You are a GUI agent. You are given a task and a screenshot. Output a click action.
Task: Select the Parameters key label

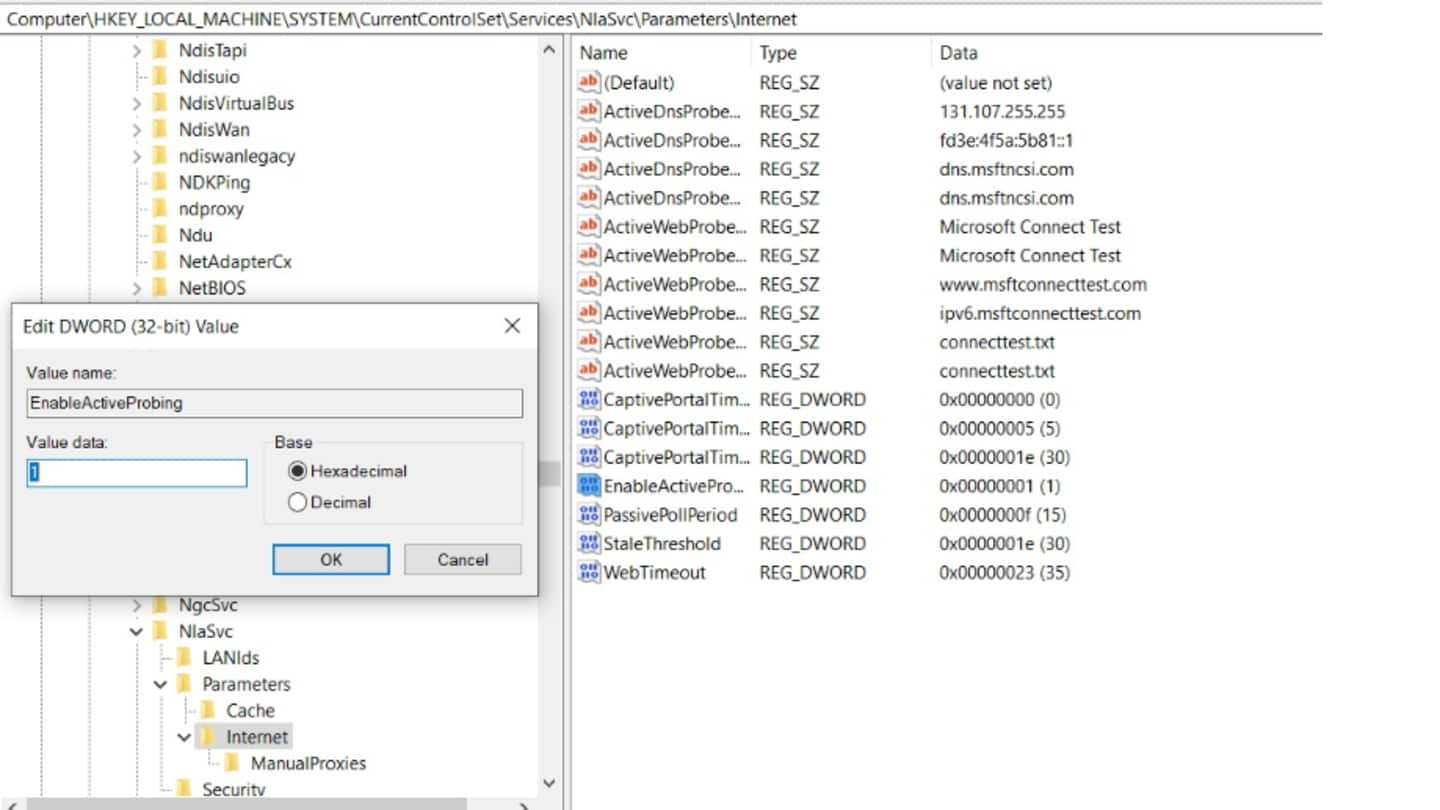pos(246,685)
